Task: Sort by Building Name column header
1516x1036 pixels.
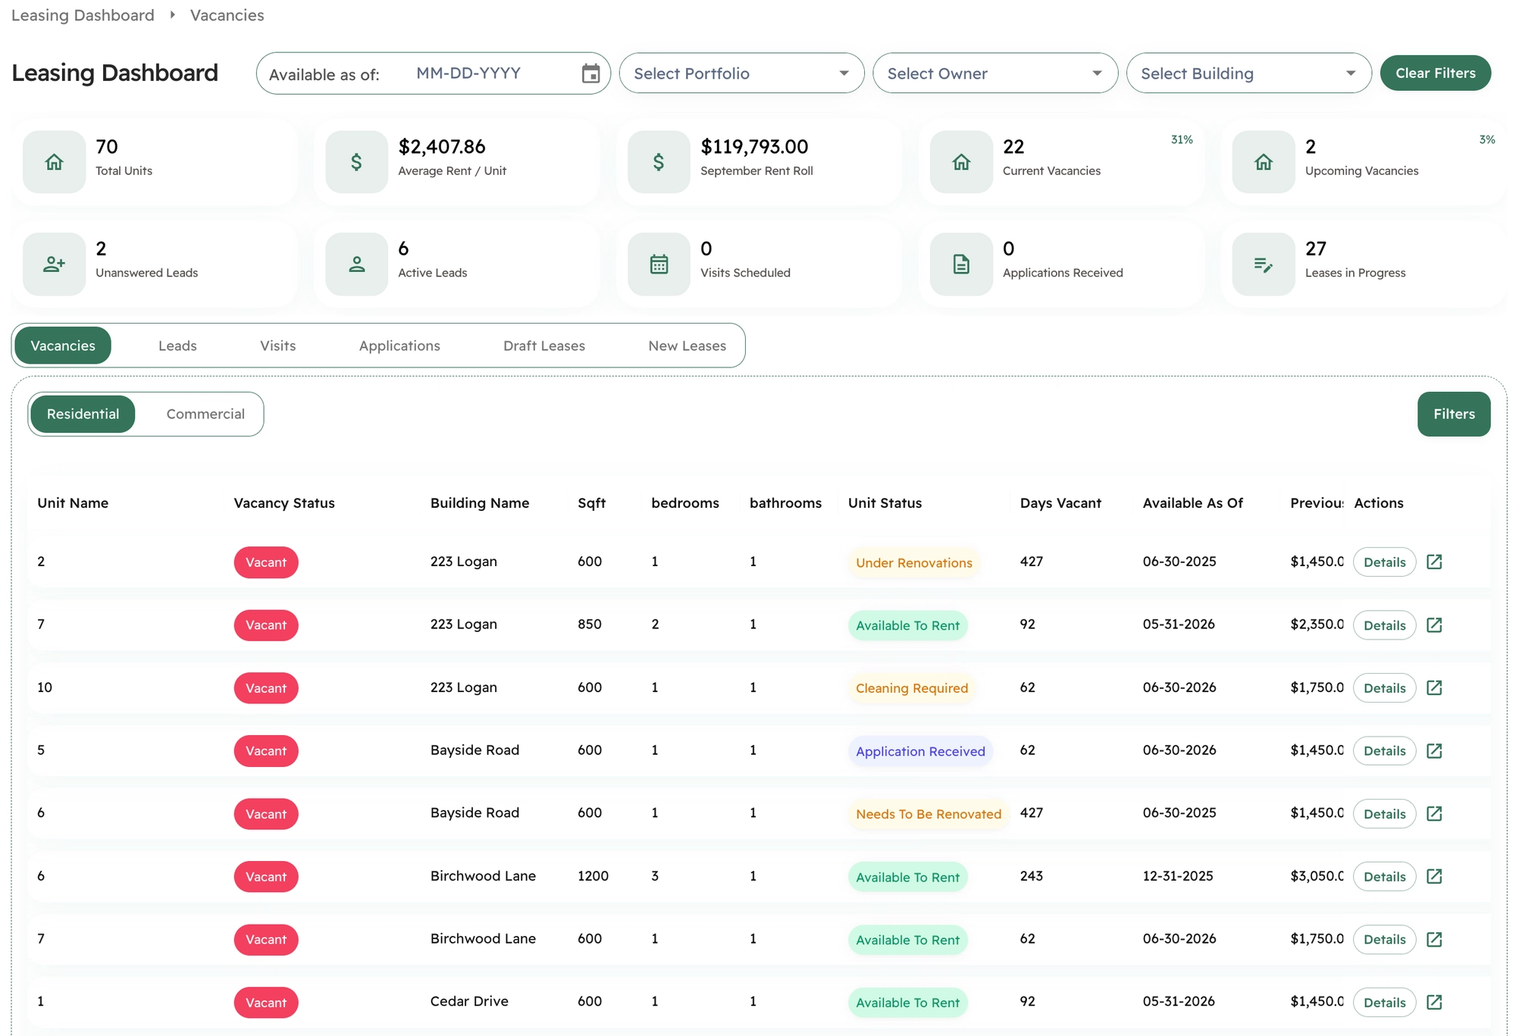Action: [480, 503]
